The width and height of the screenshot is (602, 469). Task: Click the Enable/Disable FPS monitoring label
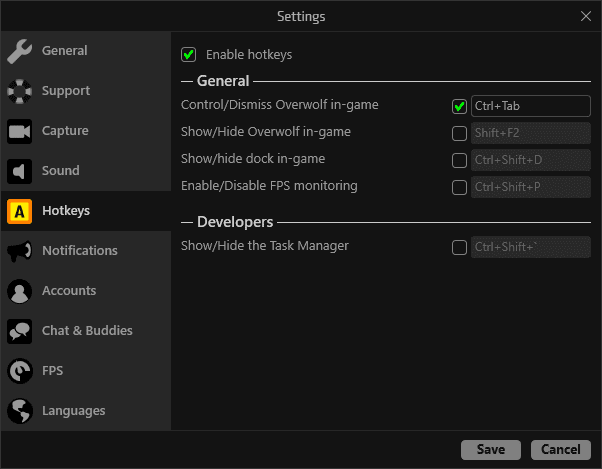[x=269, y=186]
